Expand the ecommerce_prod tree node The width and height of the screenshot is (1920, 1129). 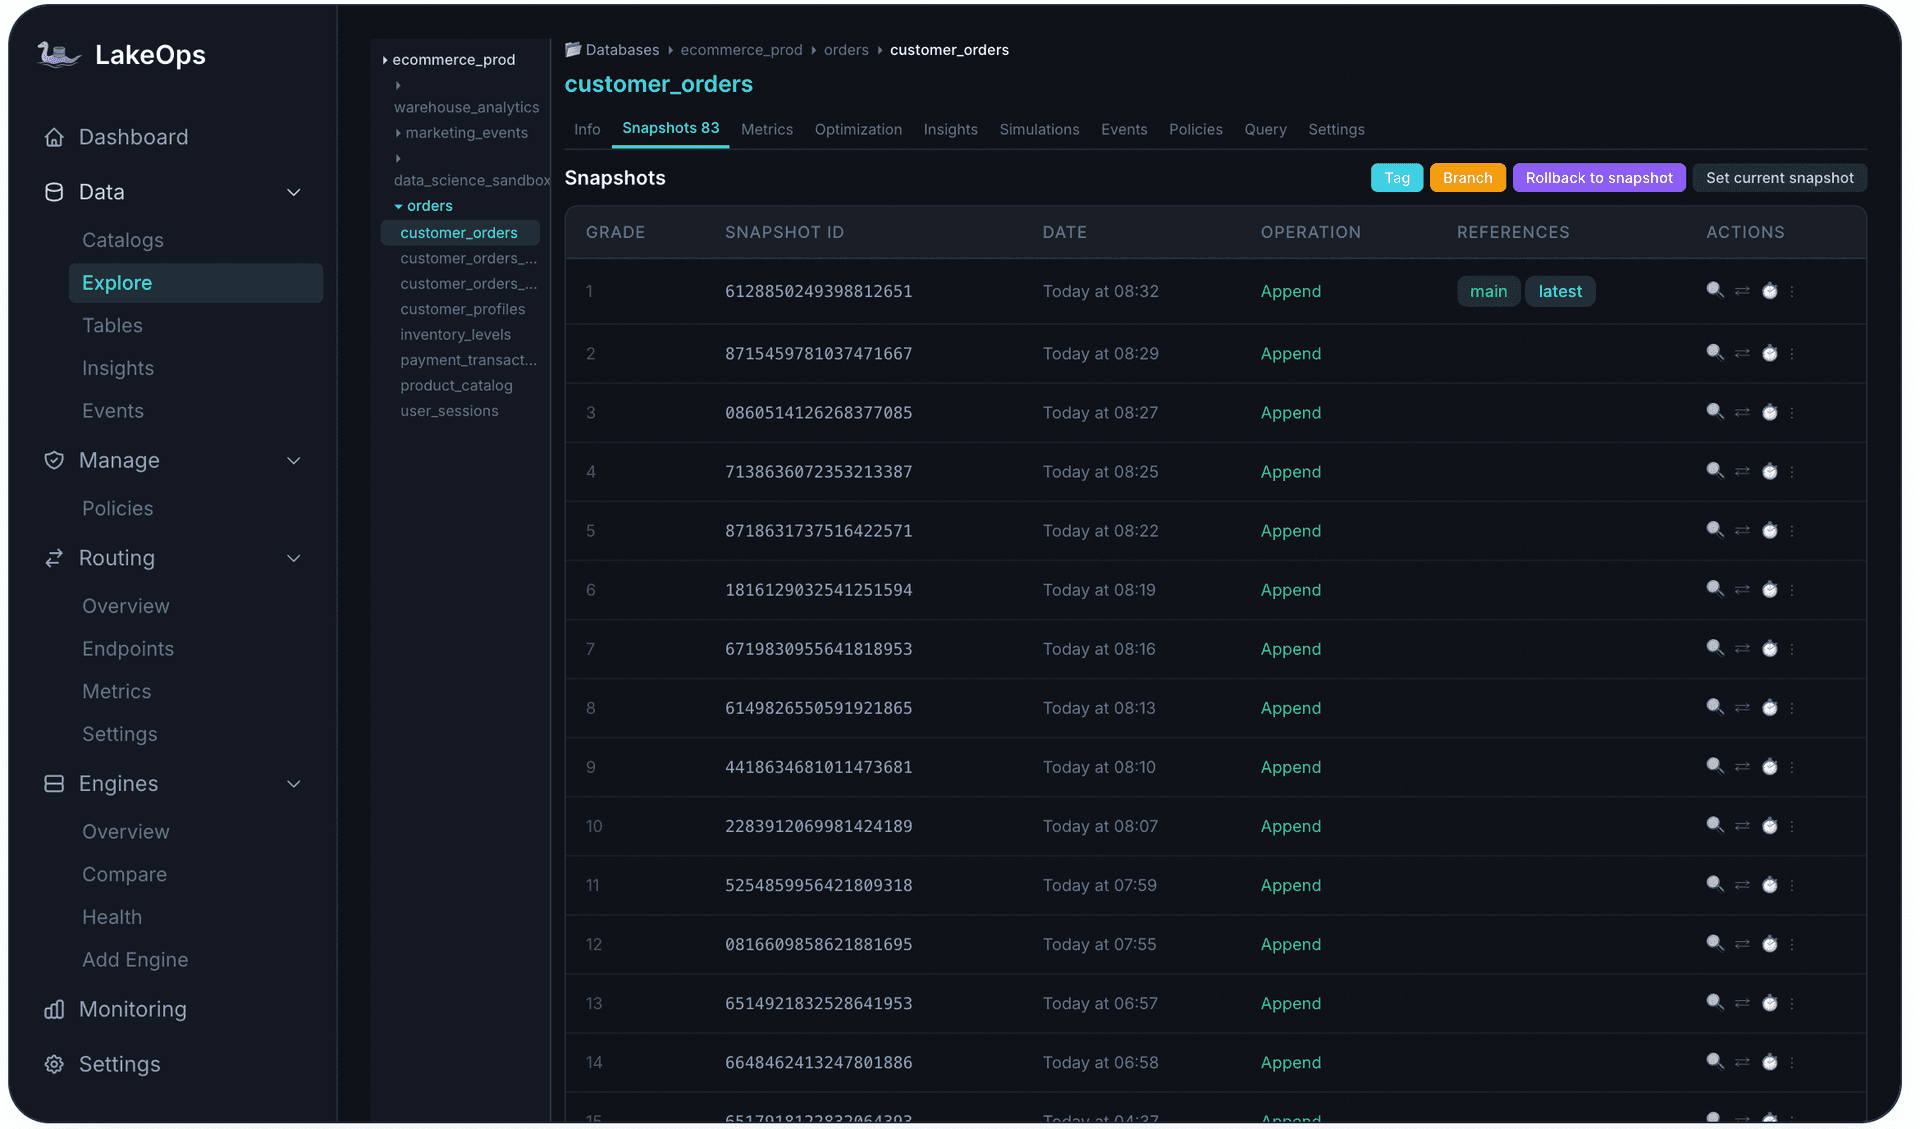385,60
